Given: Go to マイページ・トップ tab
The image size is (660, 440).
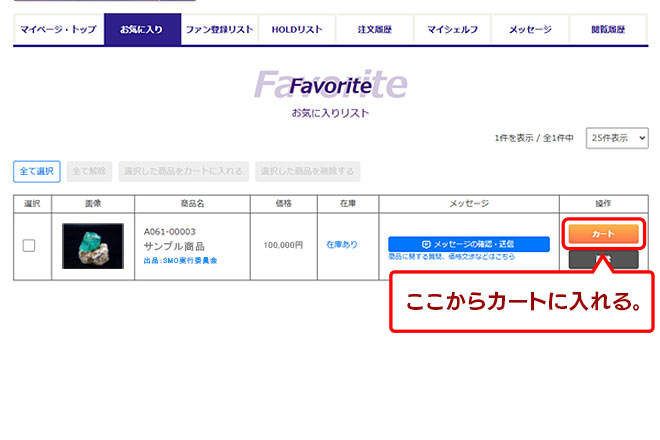Looking at the screenshot, I should [58, 30].
